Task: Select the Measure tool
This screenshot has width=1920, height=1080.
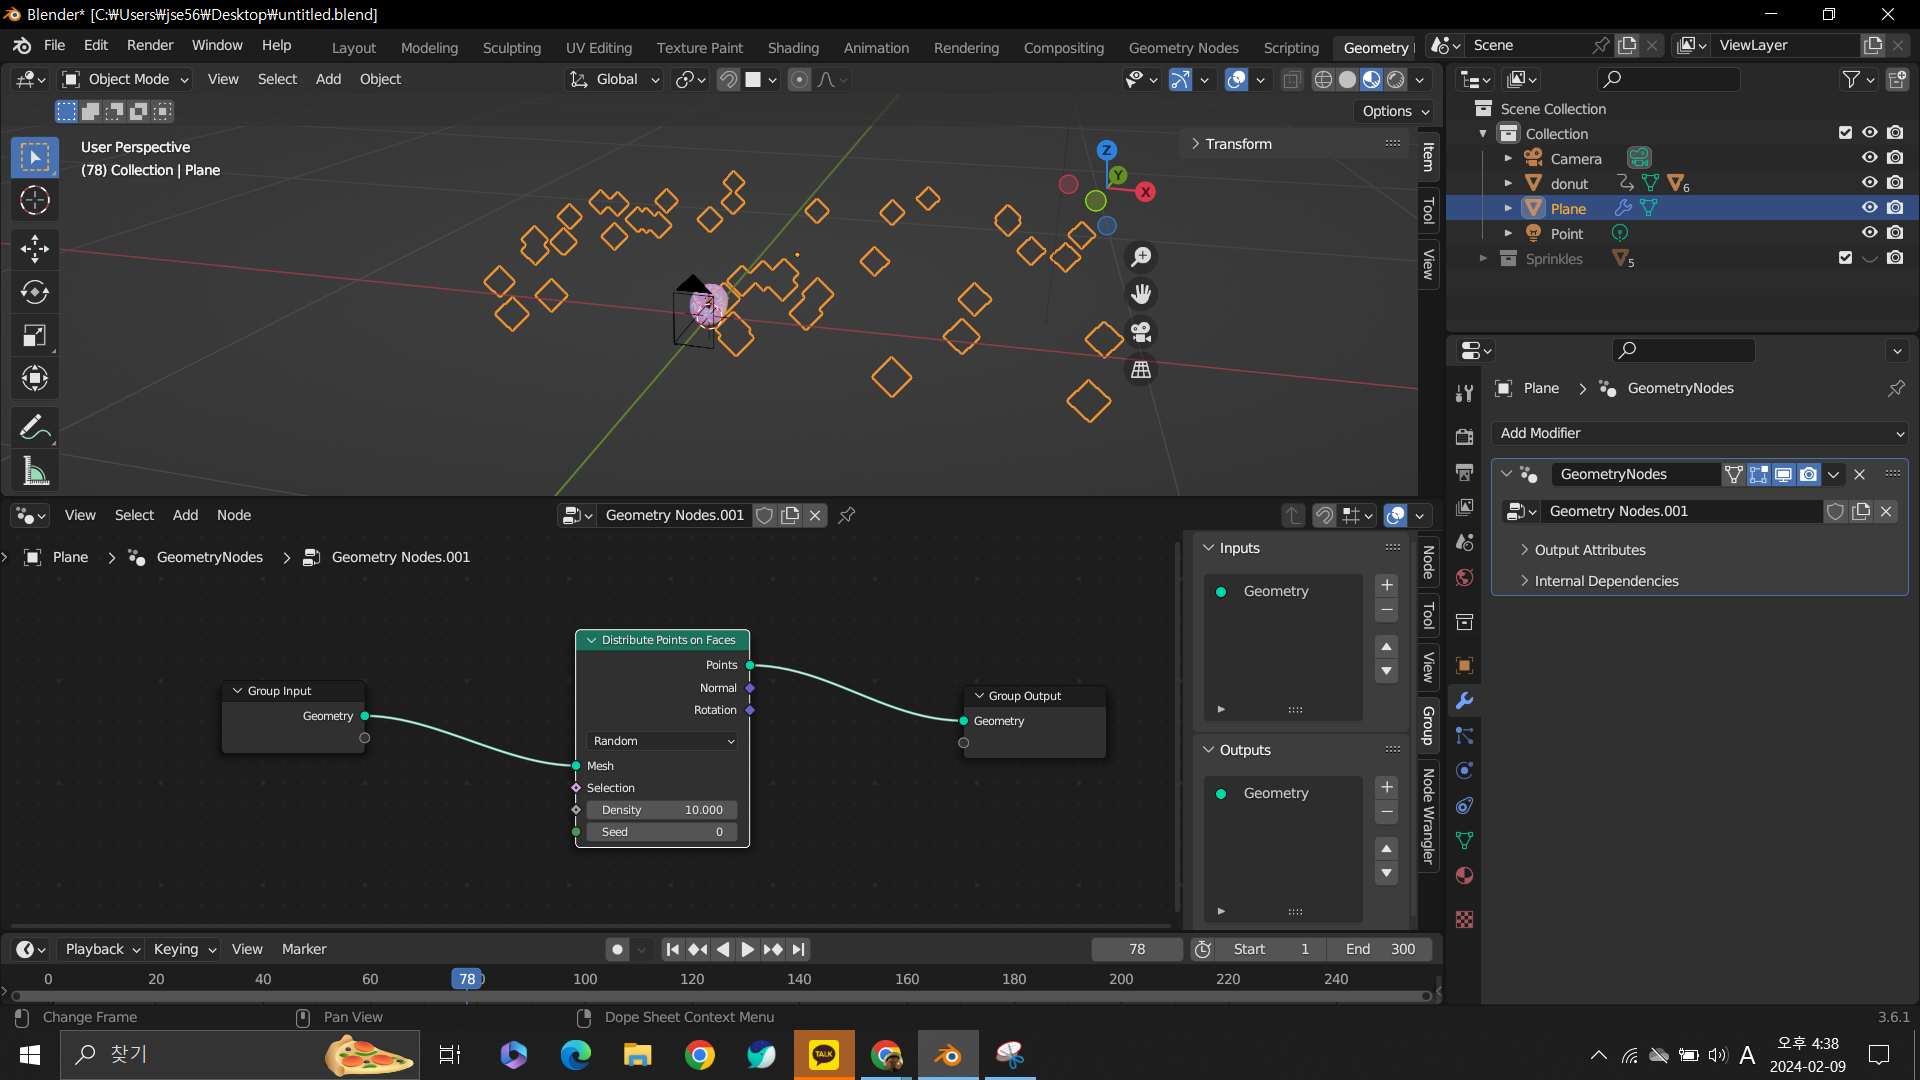Action: pyautogui.click(x=35, y=471)
